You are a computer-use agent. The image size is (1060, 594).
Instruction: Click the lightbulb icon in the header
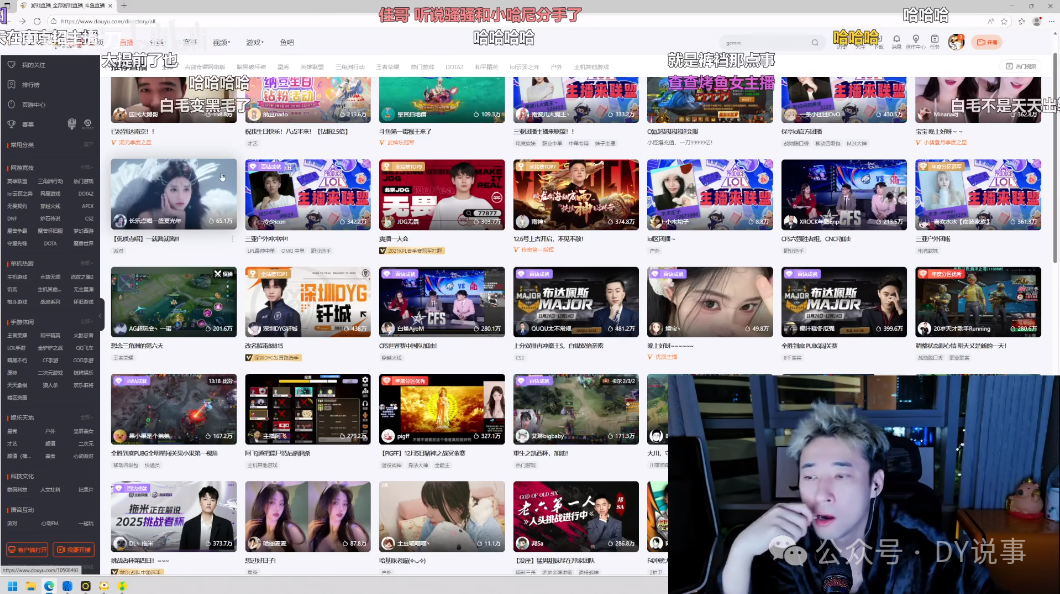(x=915, y=39)
